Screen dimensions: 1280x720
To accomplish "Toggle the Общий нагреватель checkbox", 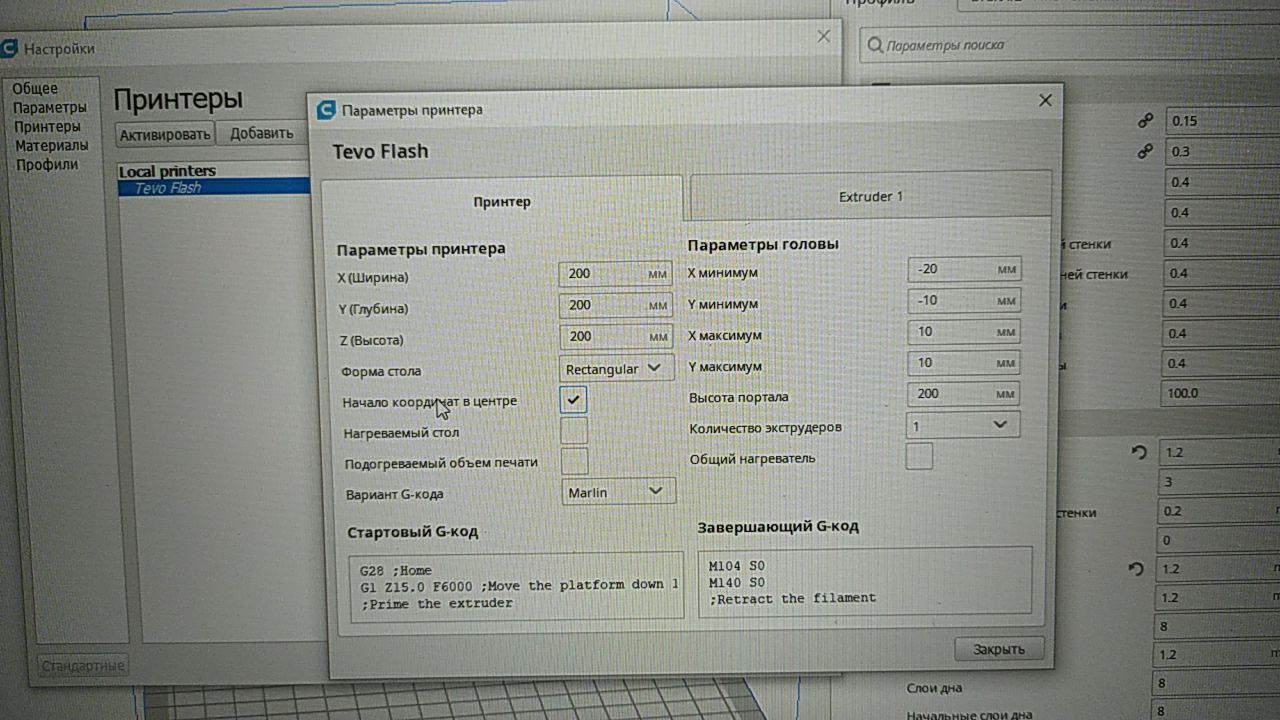I will point(919,456).
